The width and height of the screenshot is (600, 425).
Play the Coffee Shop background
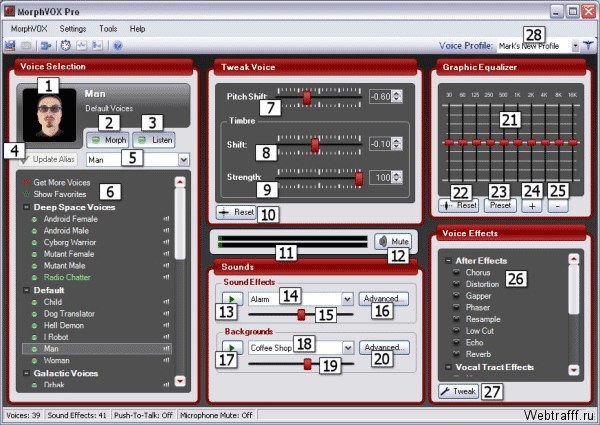tap(232, 347)
